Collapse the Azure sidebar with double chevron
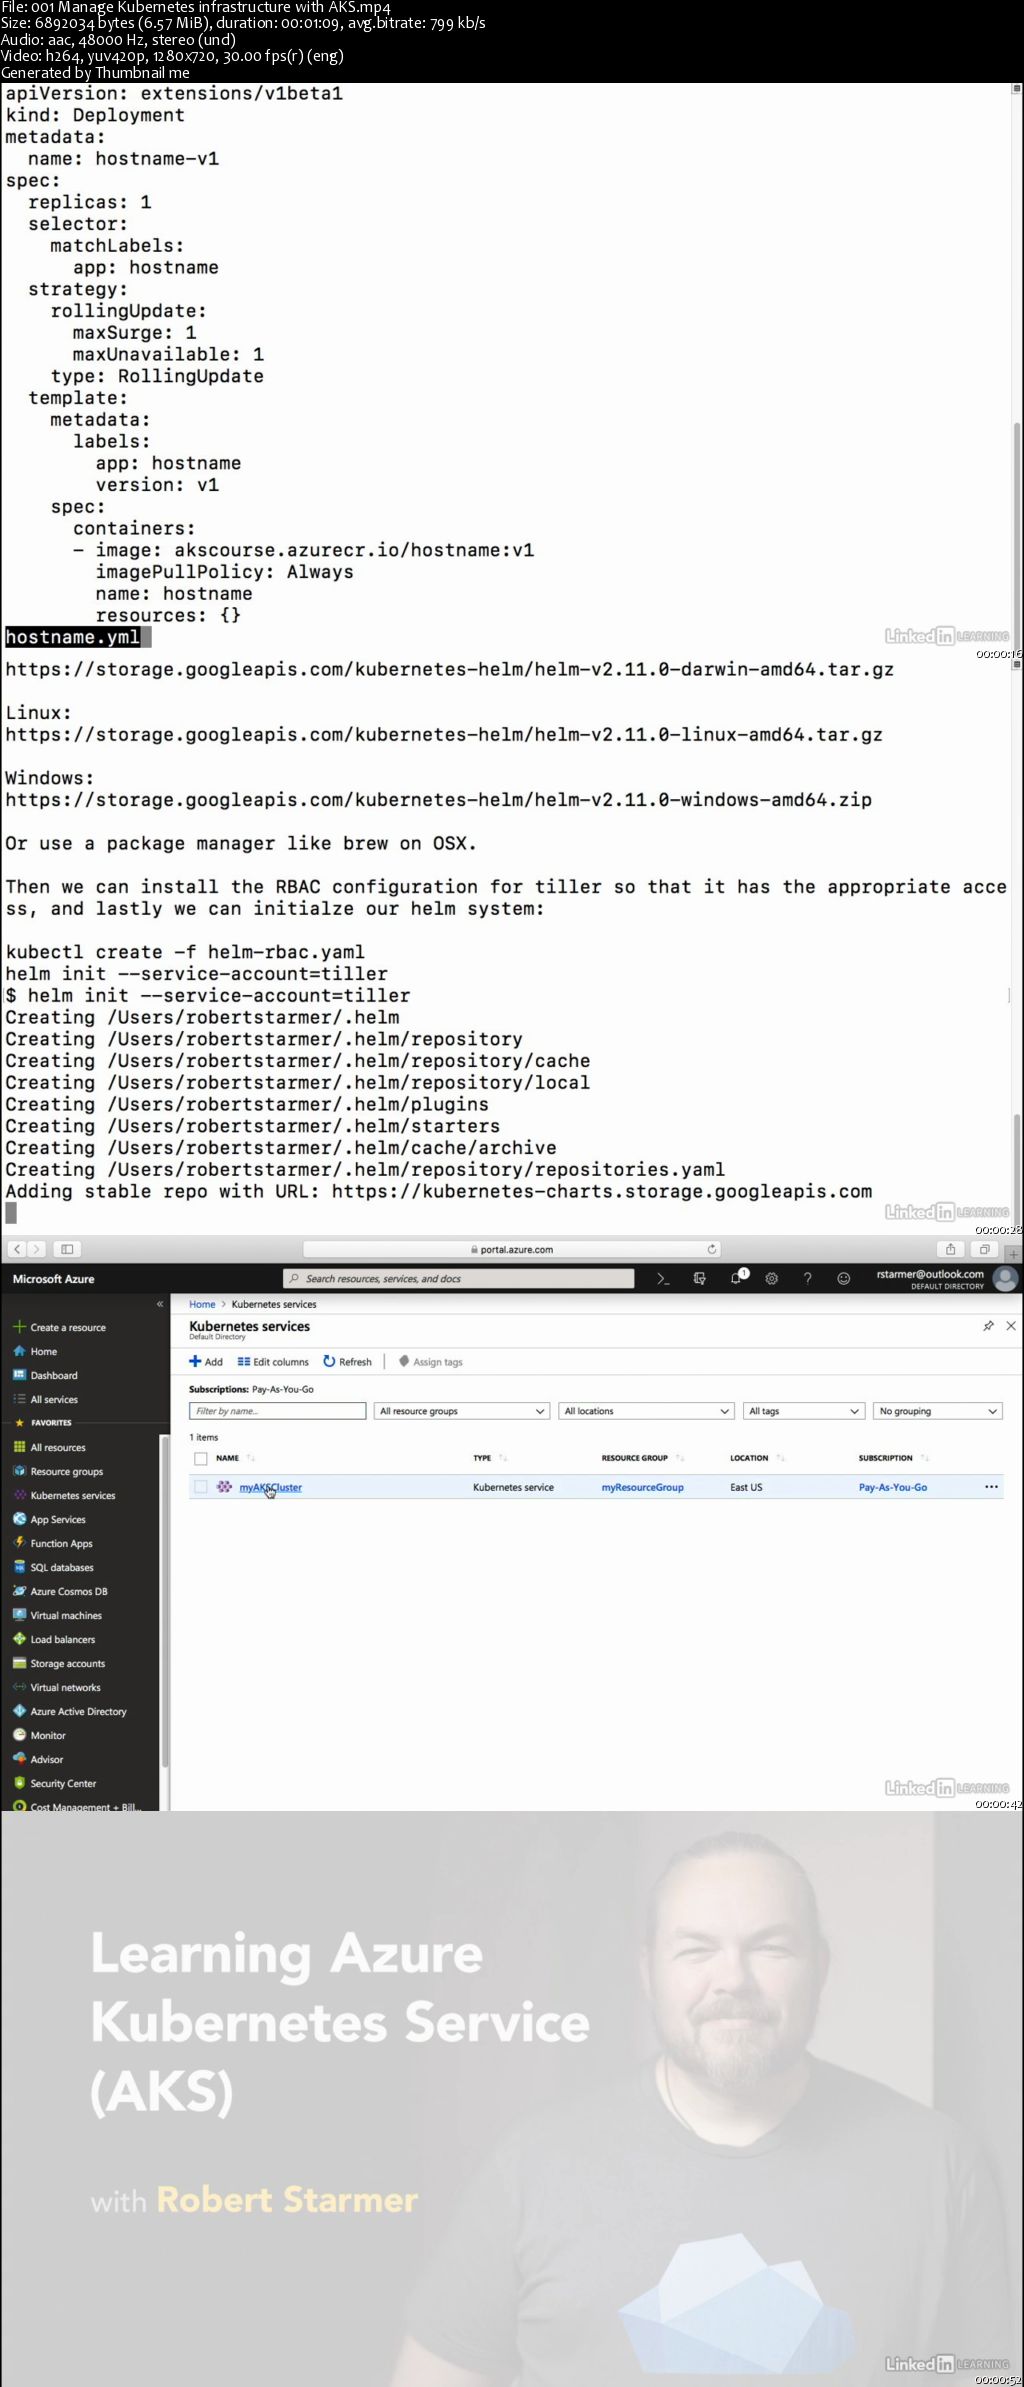Viewport: 1024px width, 2387px height. click(x=160, y=1304)
